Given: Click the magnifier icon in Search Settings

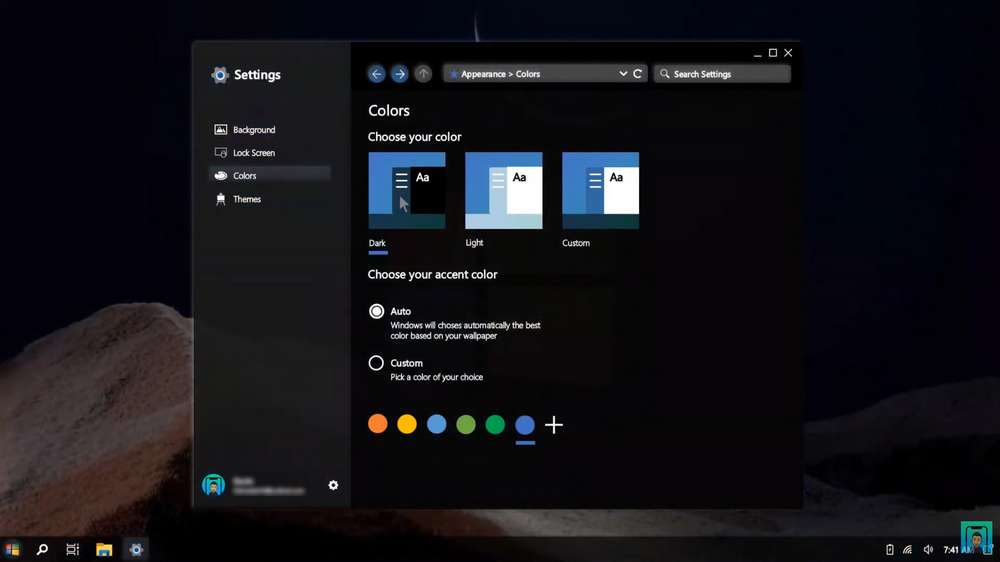Looking at the screenshot, I should (x=665, y=74).
